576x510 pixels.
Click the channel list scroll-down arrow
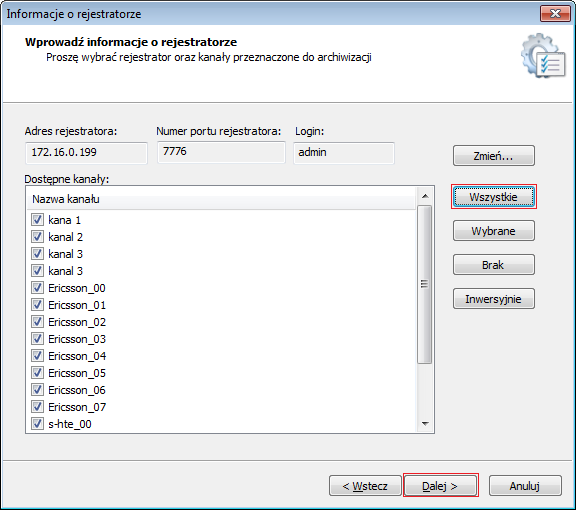[x=425, y=424]
